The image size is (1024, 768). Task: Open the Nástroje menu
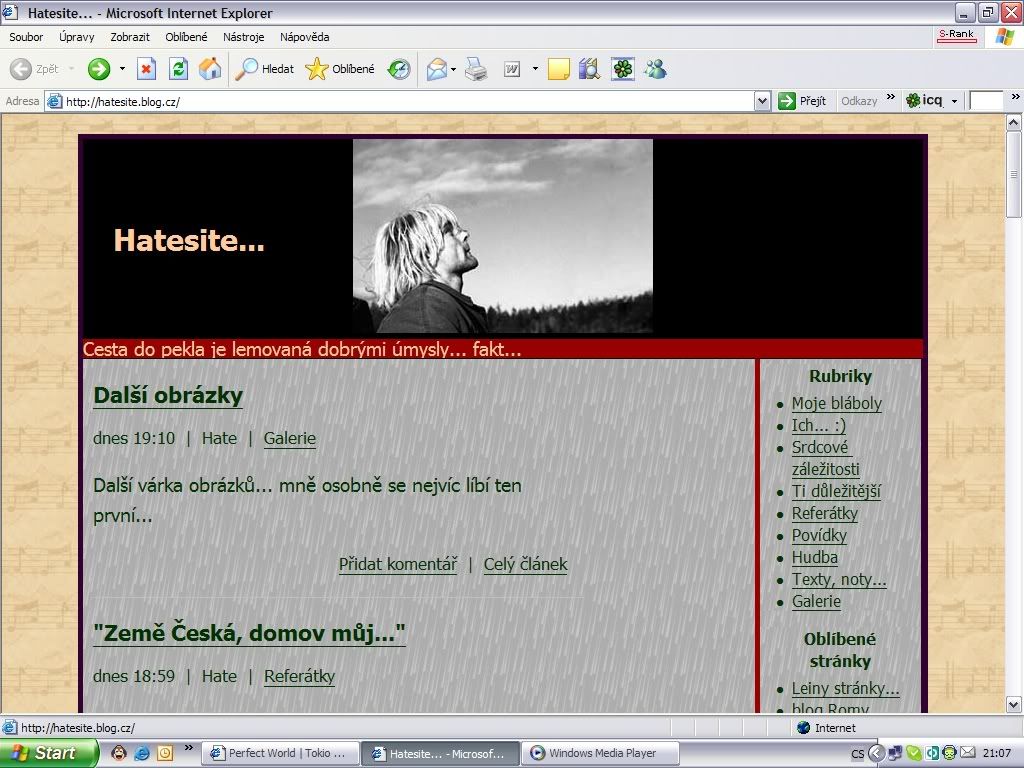tap(243, 37)
